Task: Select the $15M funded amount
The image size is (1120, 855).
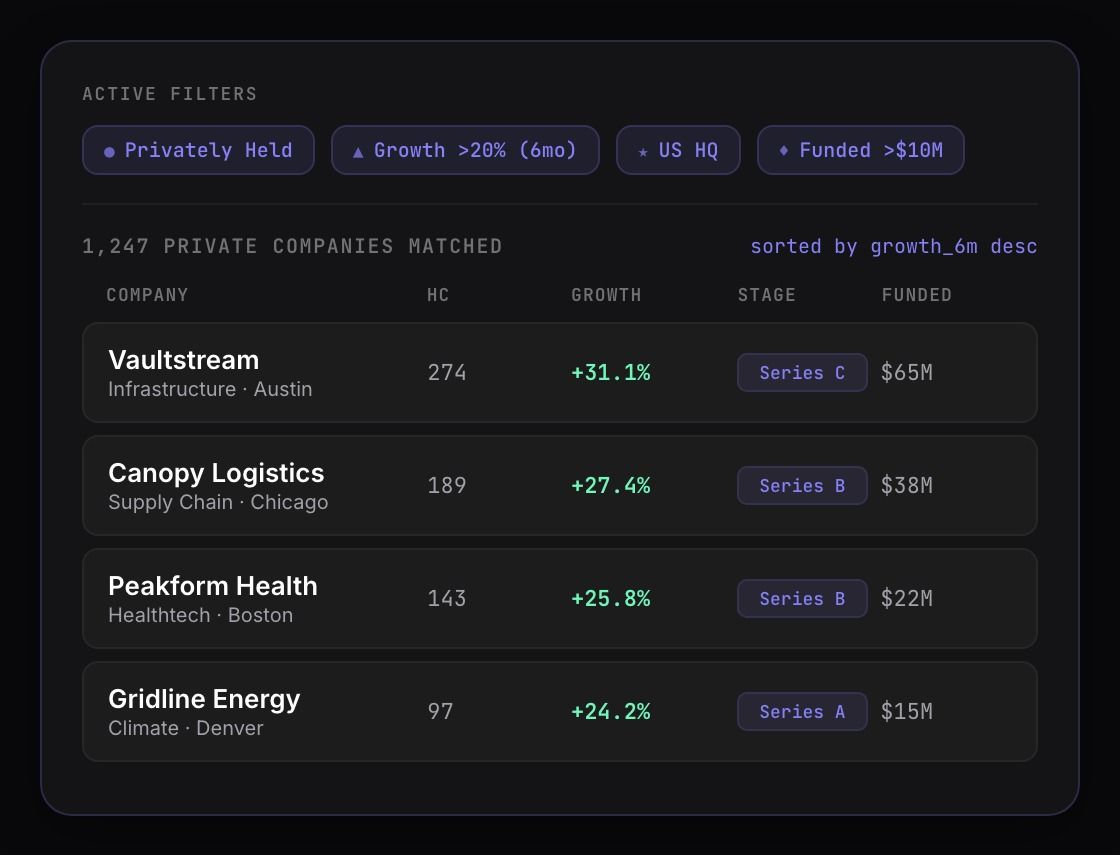Action: (906, 711)
